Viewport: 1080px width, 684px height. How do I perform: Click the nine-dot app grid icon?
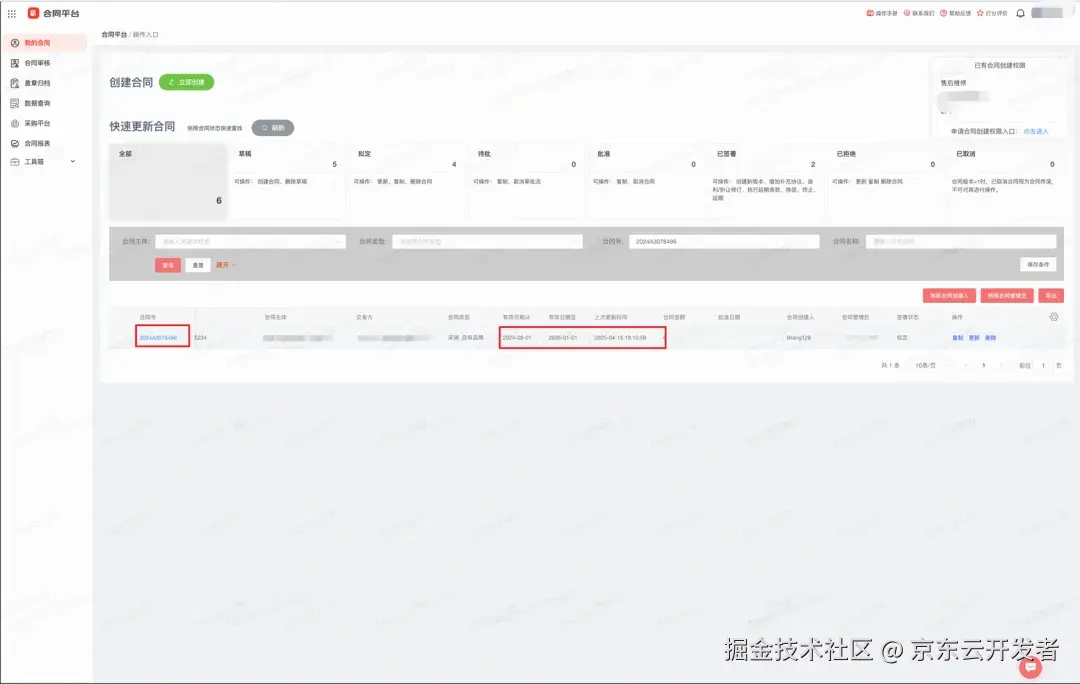[11, 13]
